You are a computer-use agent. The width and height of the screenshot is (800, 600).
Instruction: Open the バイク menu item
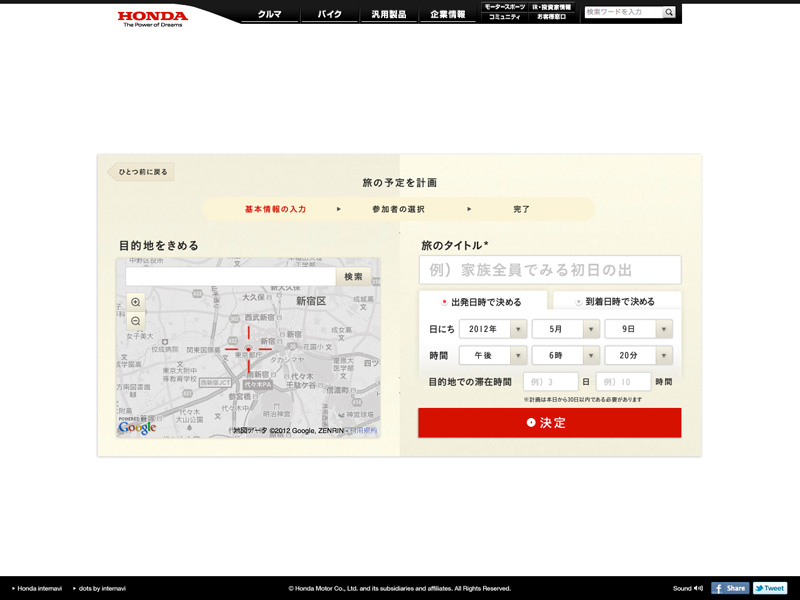[x=329, y=14]
